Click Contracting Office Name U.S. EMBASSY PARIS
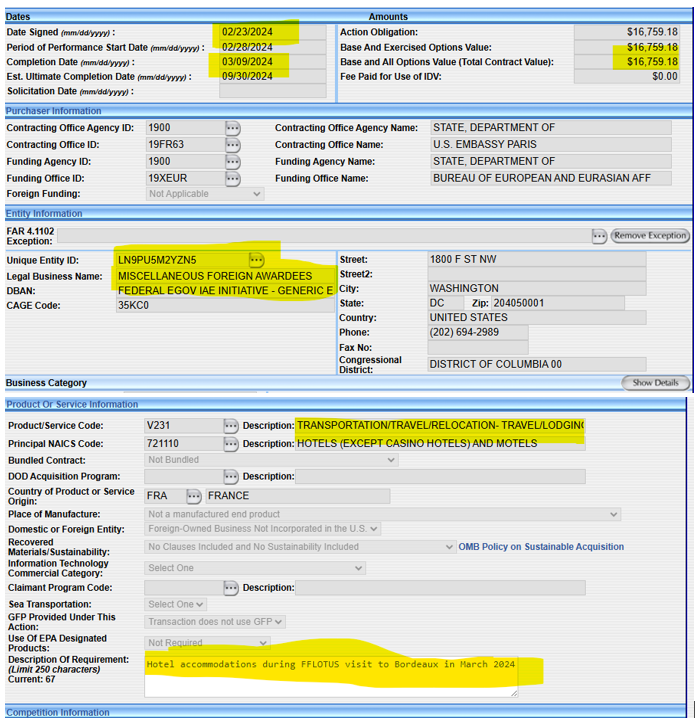Viewport: 697px width, 720px height. coord(551,145)
